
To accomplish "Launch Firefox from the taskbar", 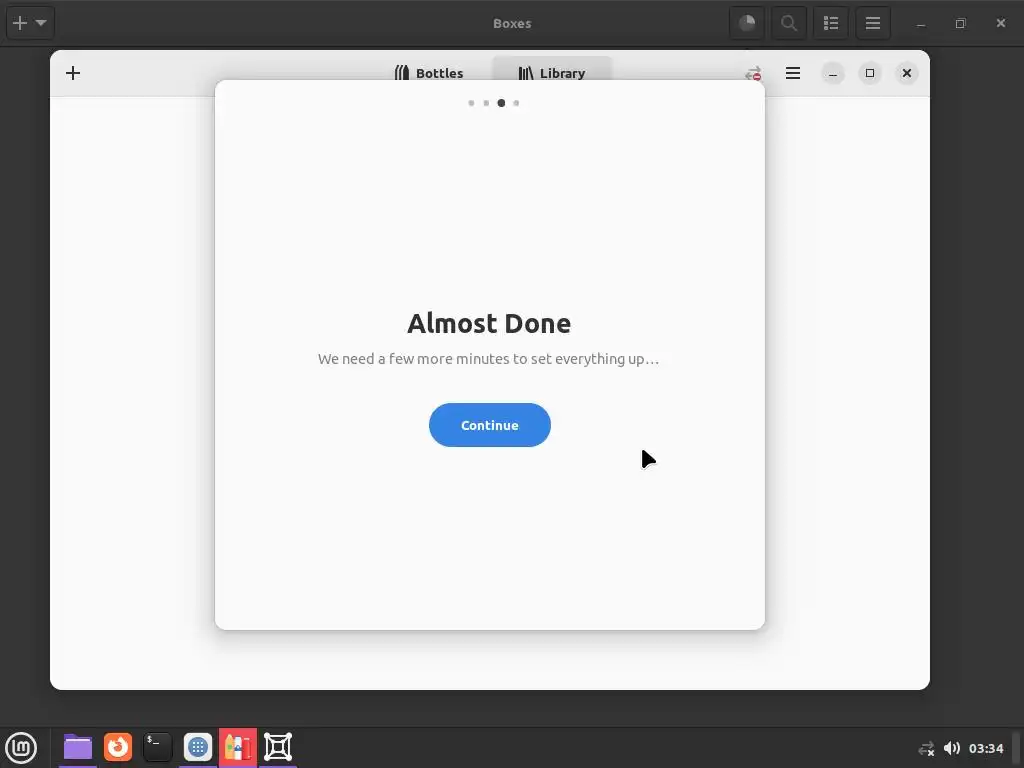I will tap(118, 747).
